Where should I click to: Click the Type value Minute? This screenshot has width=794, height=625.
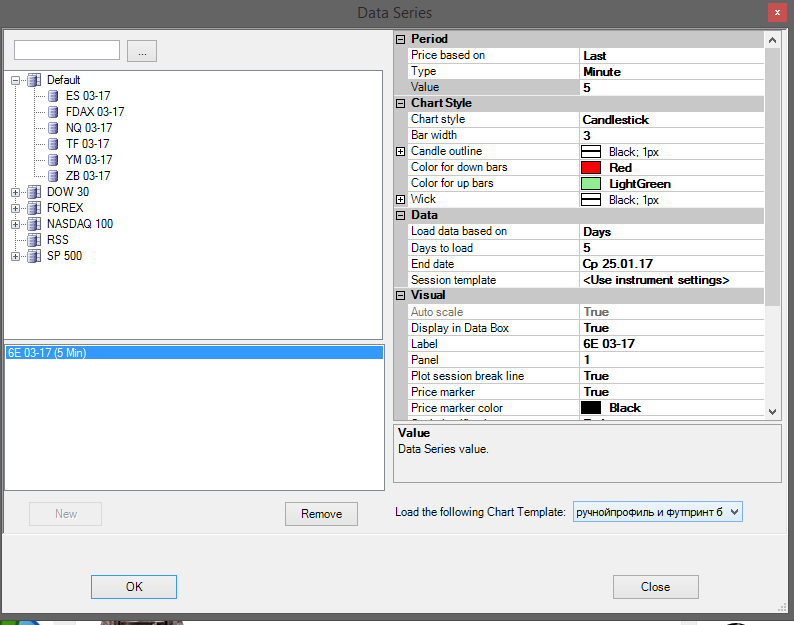(671, 71)
